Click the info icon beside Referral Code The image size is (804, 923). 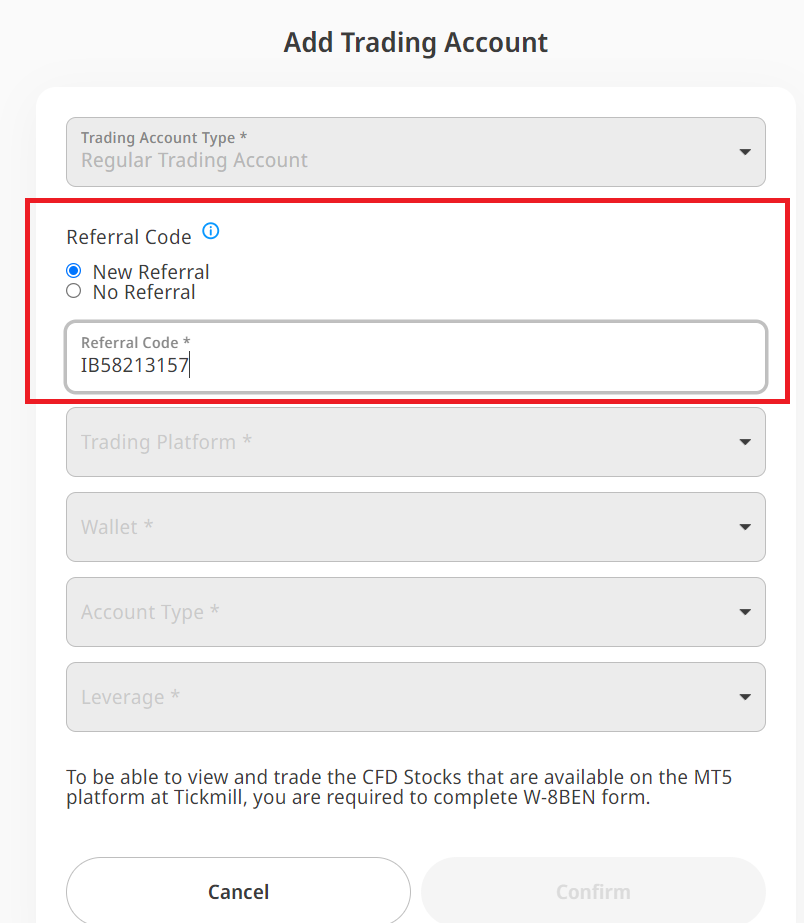point(210,231)
